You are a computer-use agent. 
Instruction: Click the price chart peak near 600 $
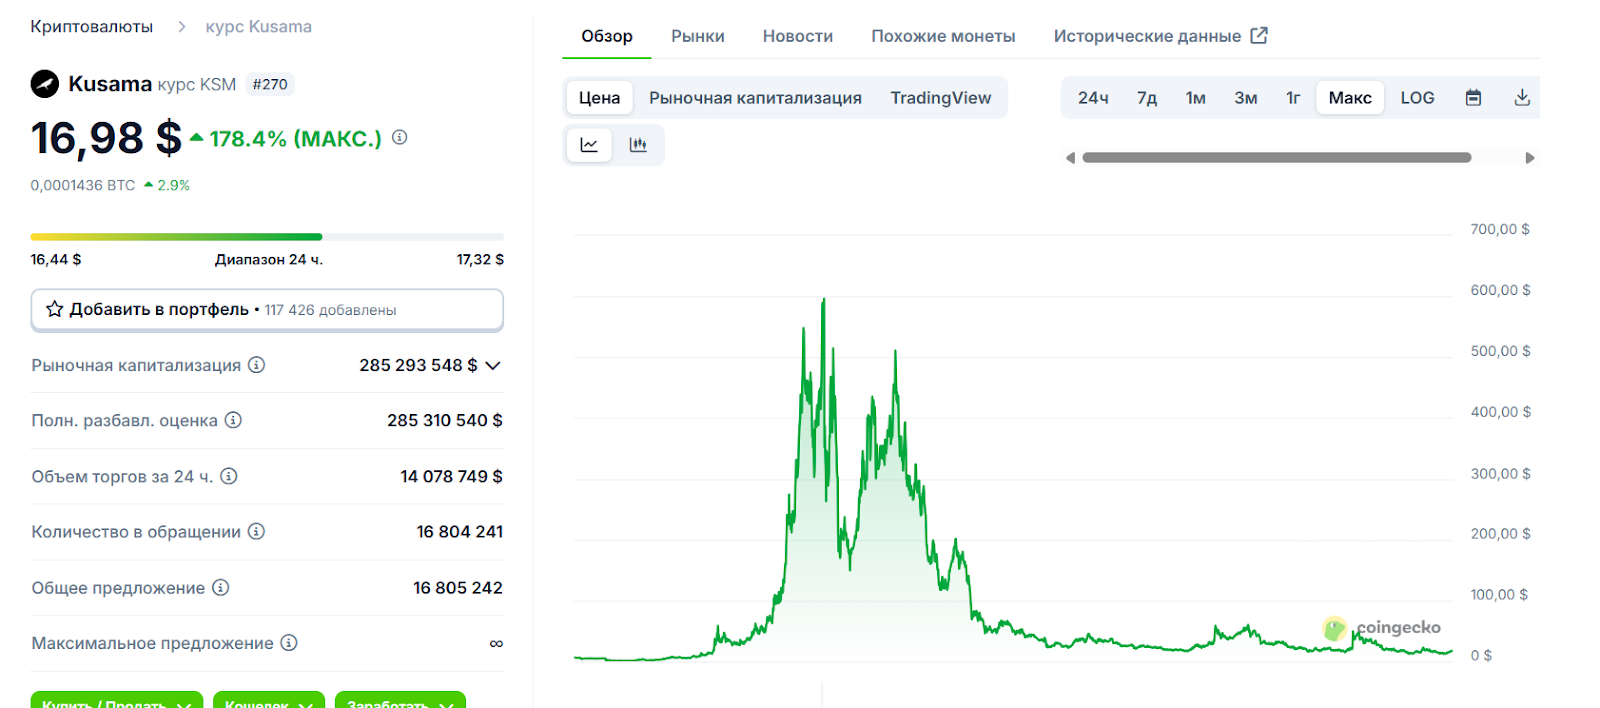823,300
